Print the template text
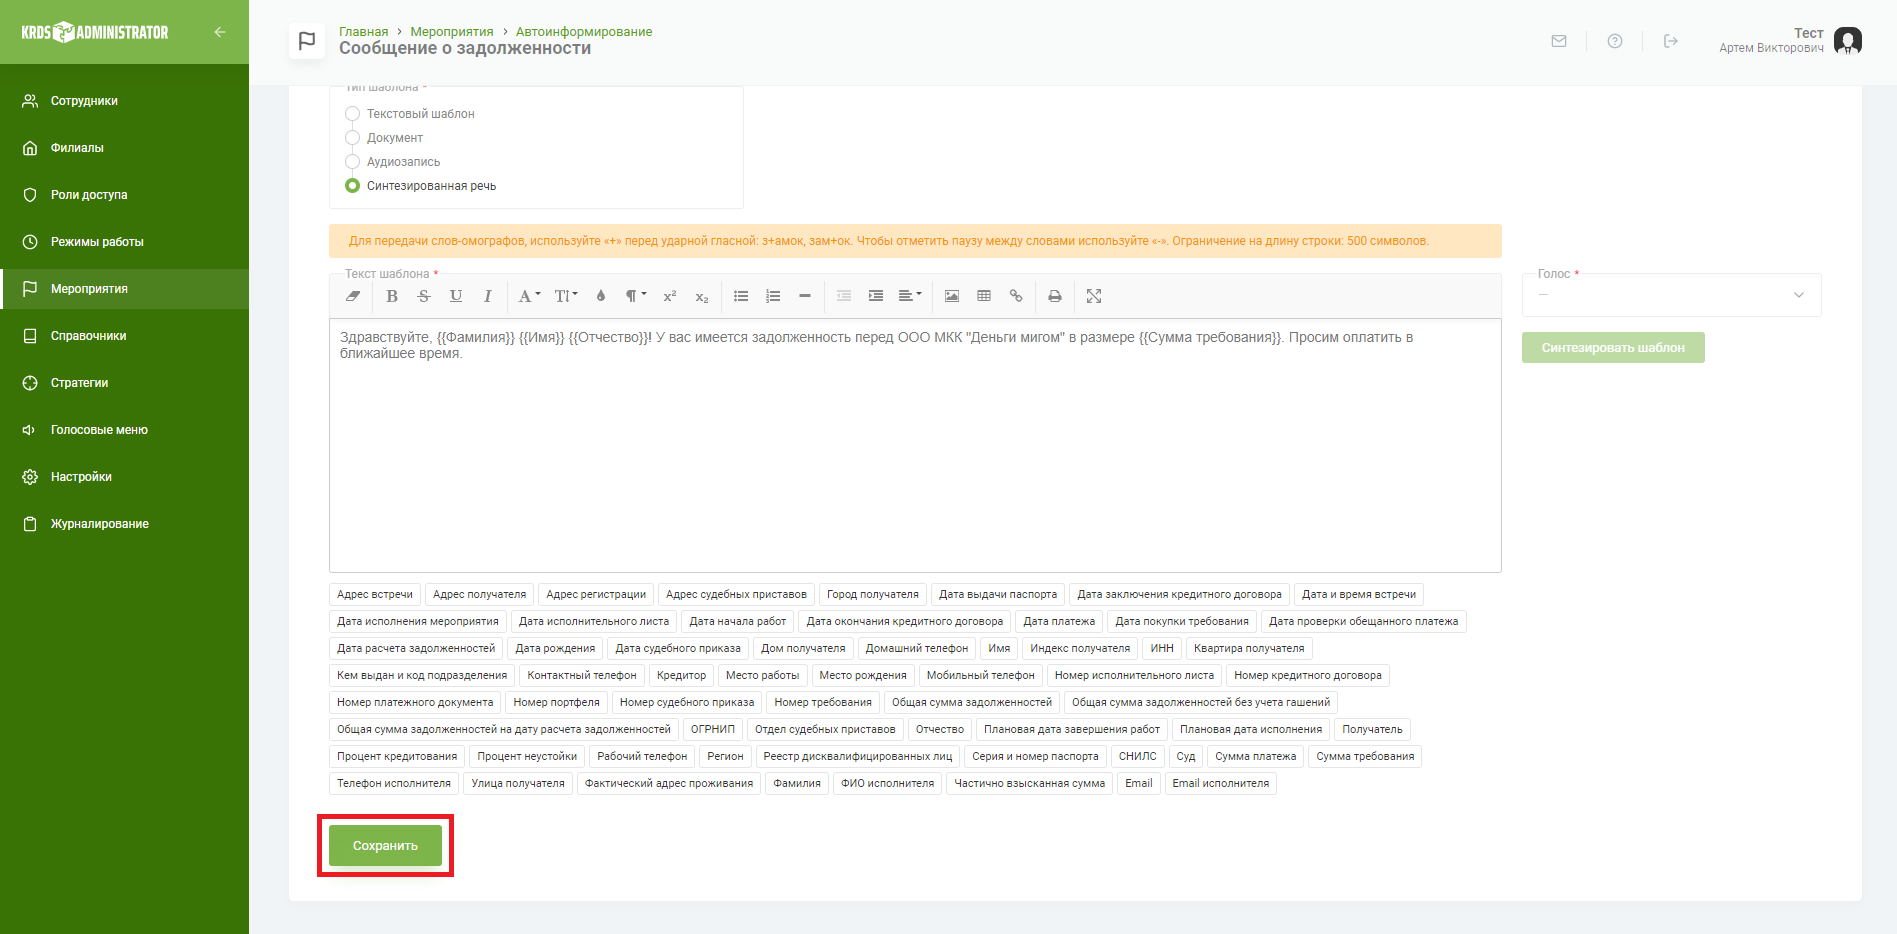The height and width of the screenshot is (934, 1897). pos(1054,296)
